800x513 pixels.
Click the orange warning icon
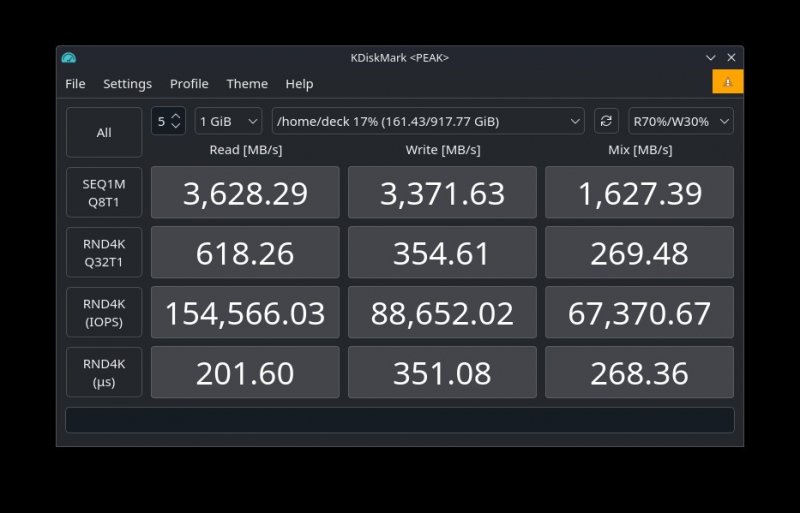click(728, 82)
